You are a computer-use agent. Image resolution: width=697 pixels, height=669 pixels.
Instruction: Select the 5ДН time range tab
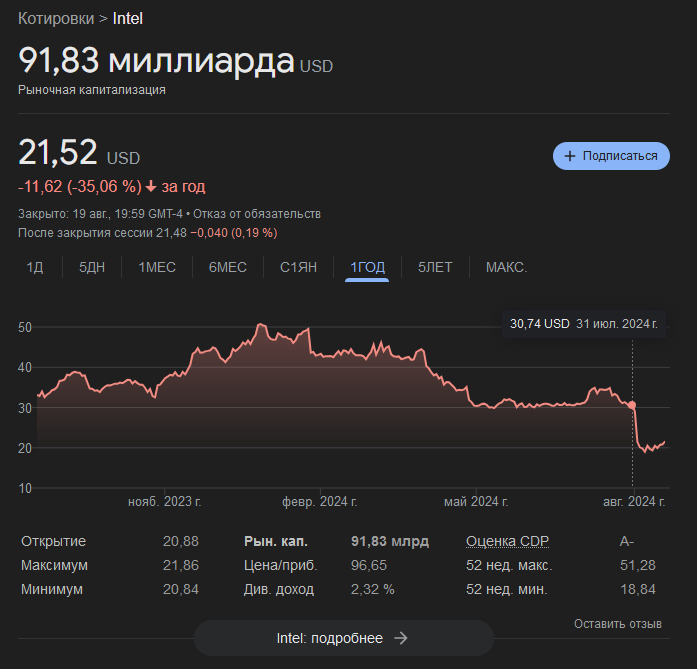tap(92, 268)
